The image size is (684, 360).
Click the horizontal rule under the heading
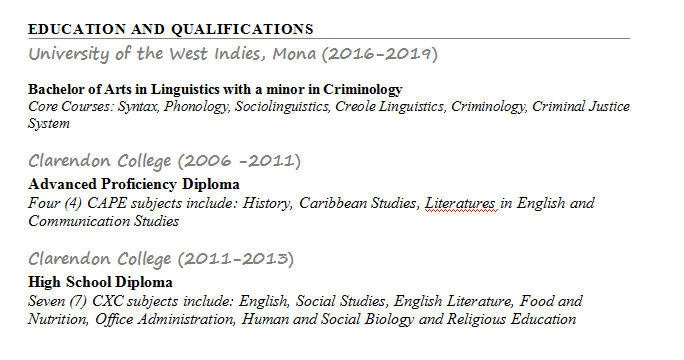[329, 38]
